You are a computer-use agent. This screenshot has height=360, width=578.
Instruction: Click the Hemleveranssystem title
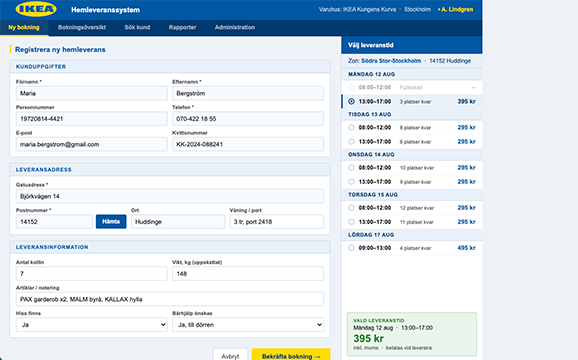coord(105,10)
